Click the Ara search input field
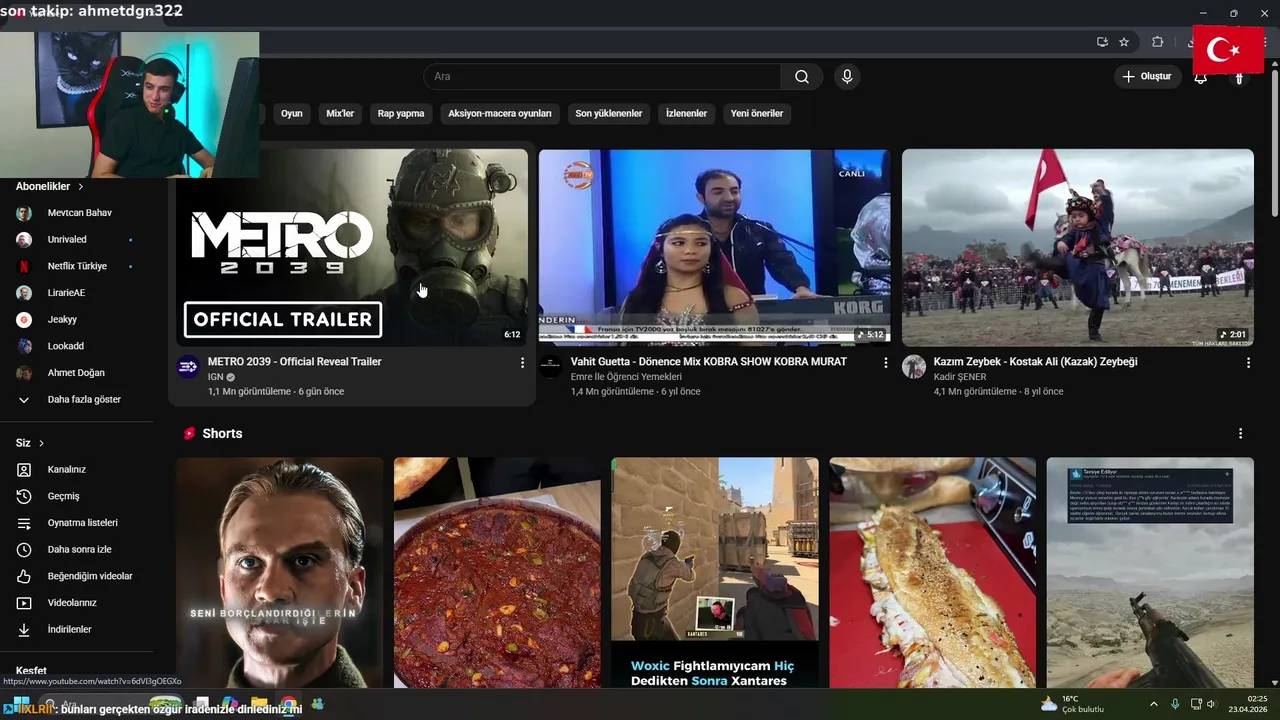The width and height of the screenshot is (1280, 720). [x=602, y=77]
